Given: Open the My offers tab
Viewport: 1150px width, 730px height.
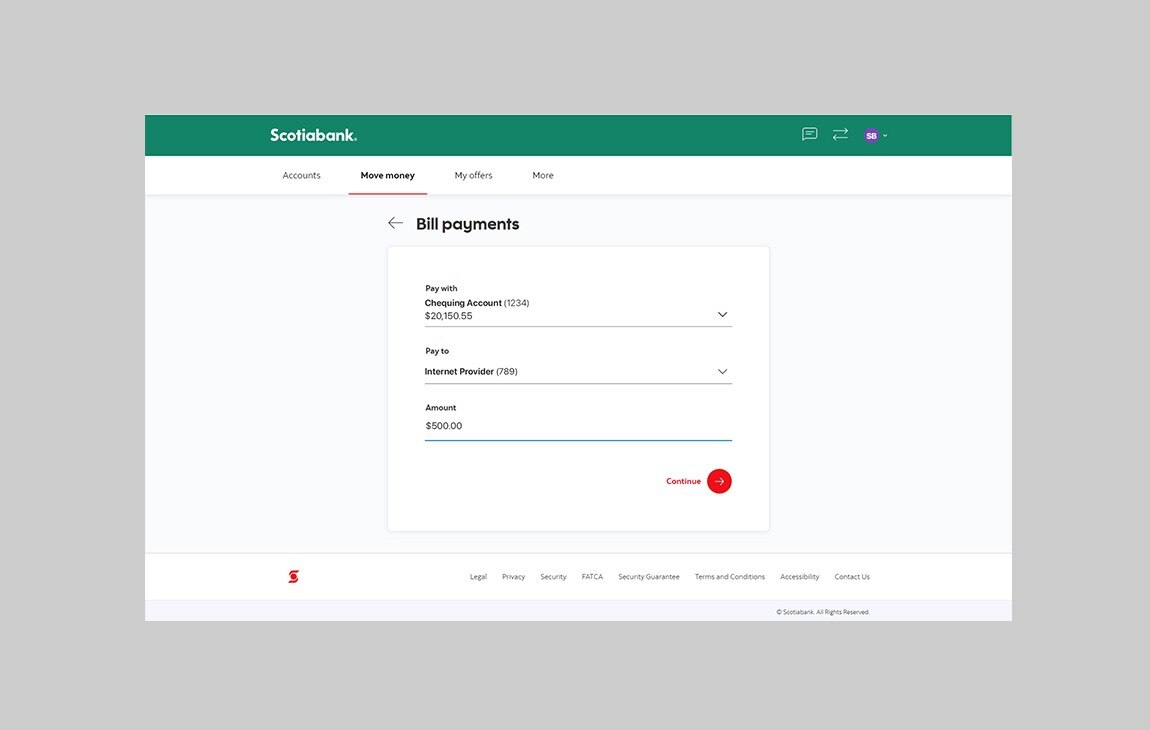Looking at the screenshot, I should pos(473,175).
